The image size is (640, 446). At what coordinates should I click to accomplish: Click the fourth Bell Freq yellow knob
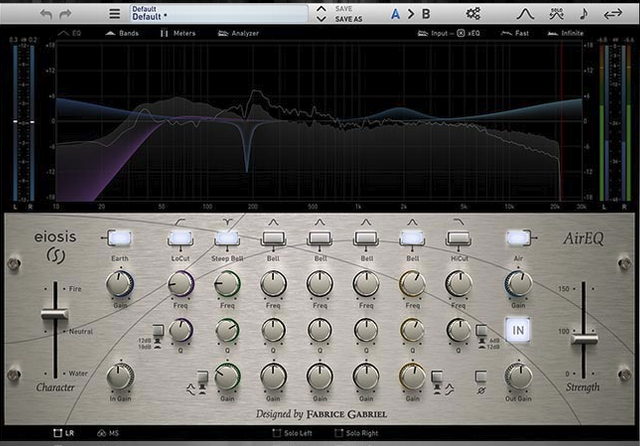pos(412,284)
